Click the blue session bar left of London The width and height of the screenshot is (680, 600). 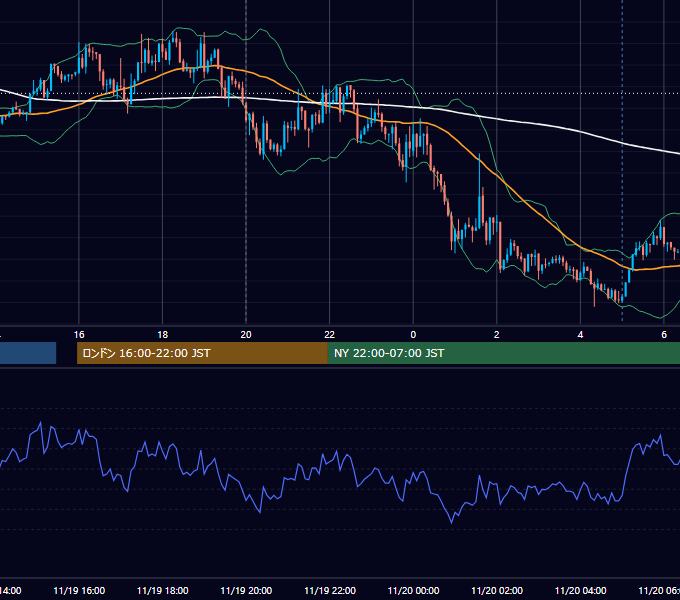point(28,353)
